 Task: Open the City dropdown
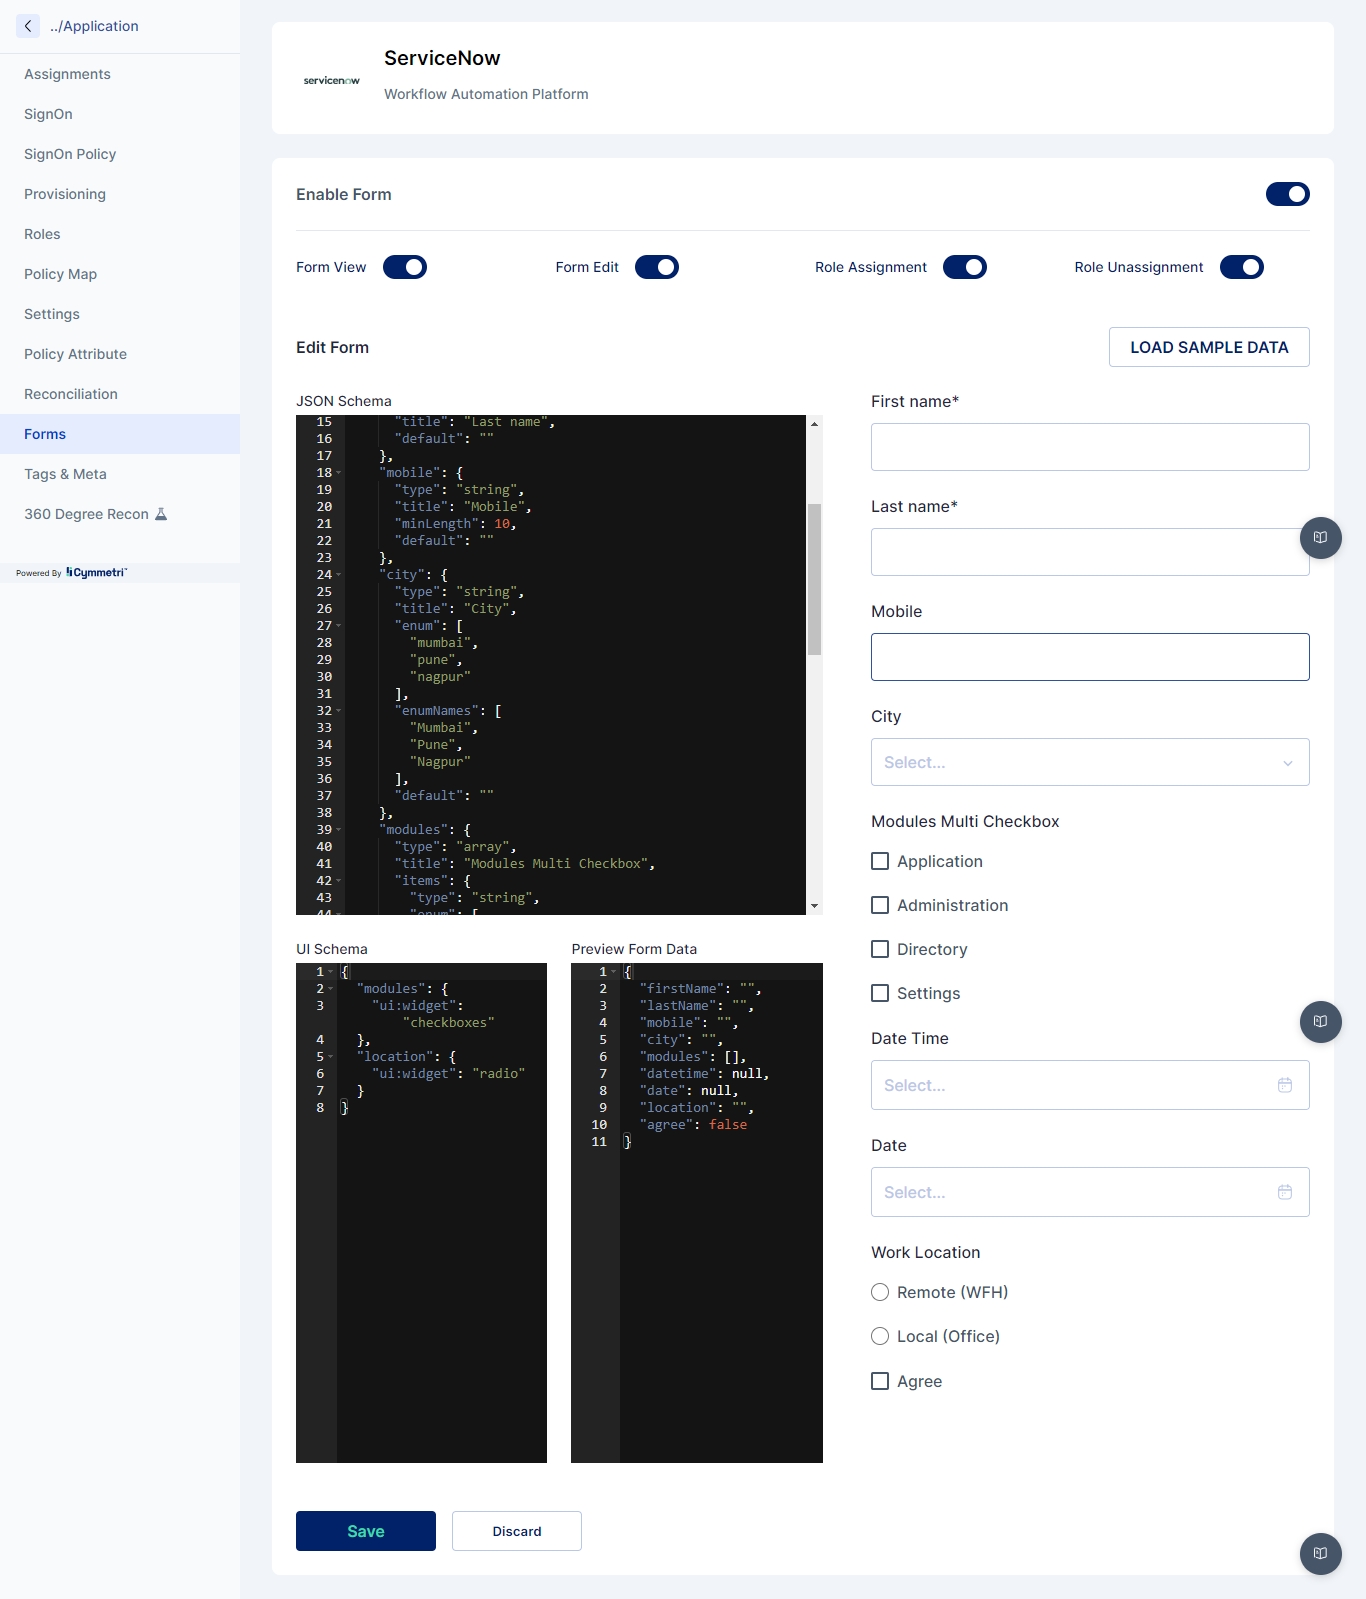[1089, 762]
